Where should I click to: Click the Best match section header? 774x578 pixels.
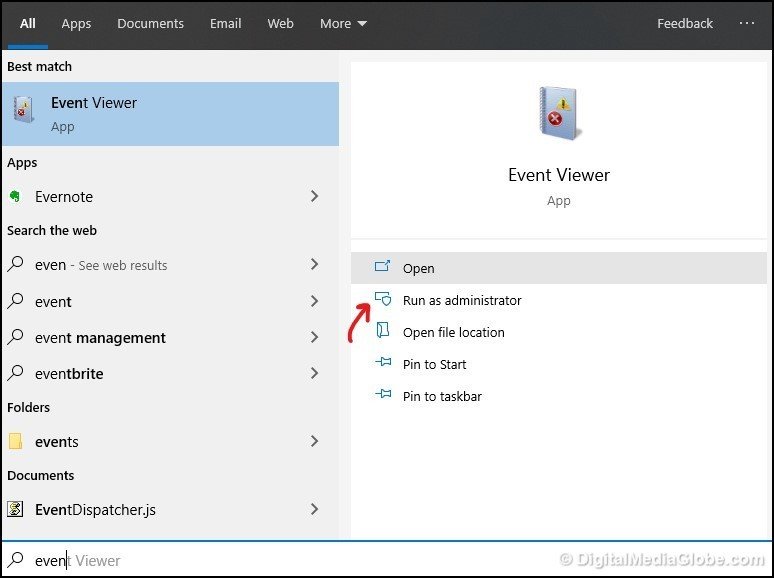(x=39, y=66)
